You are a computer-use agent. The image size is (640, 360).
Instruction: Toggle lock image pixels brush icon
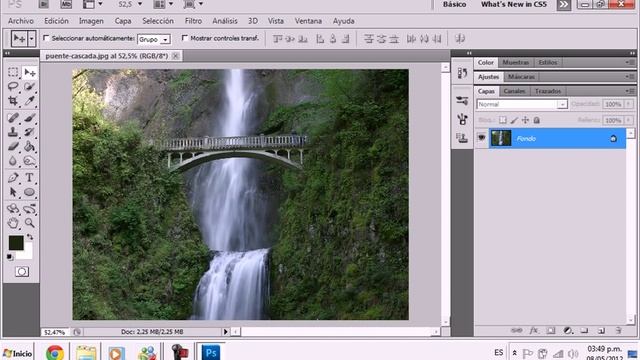point(514,120)
